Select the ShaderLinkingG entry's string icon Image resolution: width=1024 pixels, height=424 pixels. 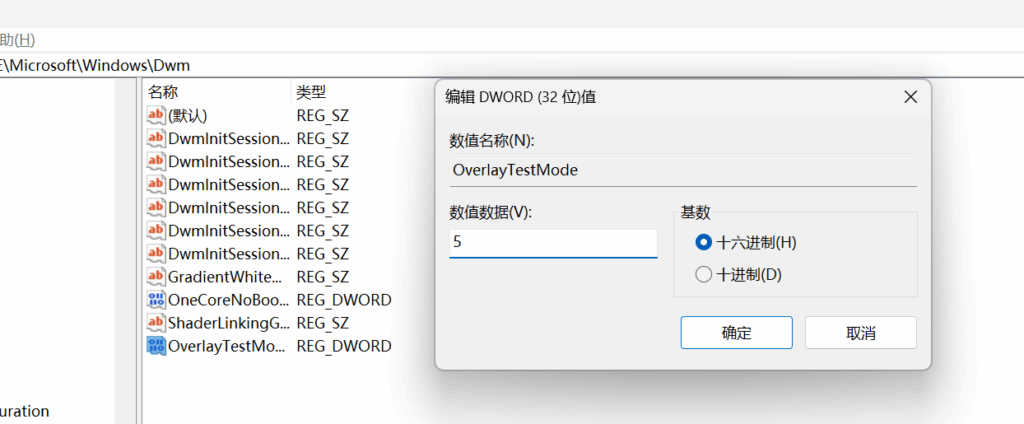[156, 323]
